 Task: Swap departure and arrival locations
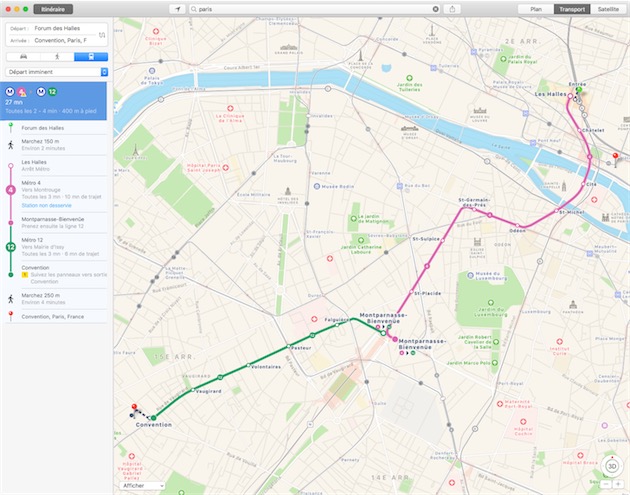coord(102,35)
